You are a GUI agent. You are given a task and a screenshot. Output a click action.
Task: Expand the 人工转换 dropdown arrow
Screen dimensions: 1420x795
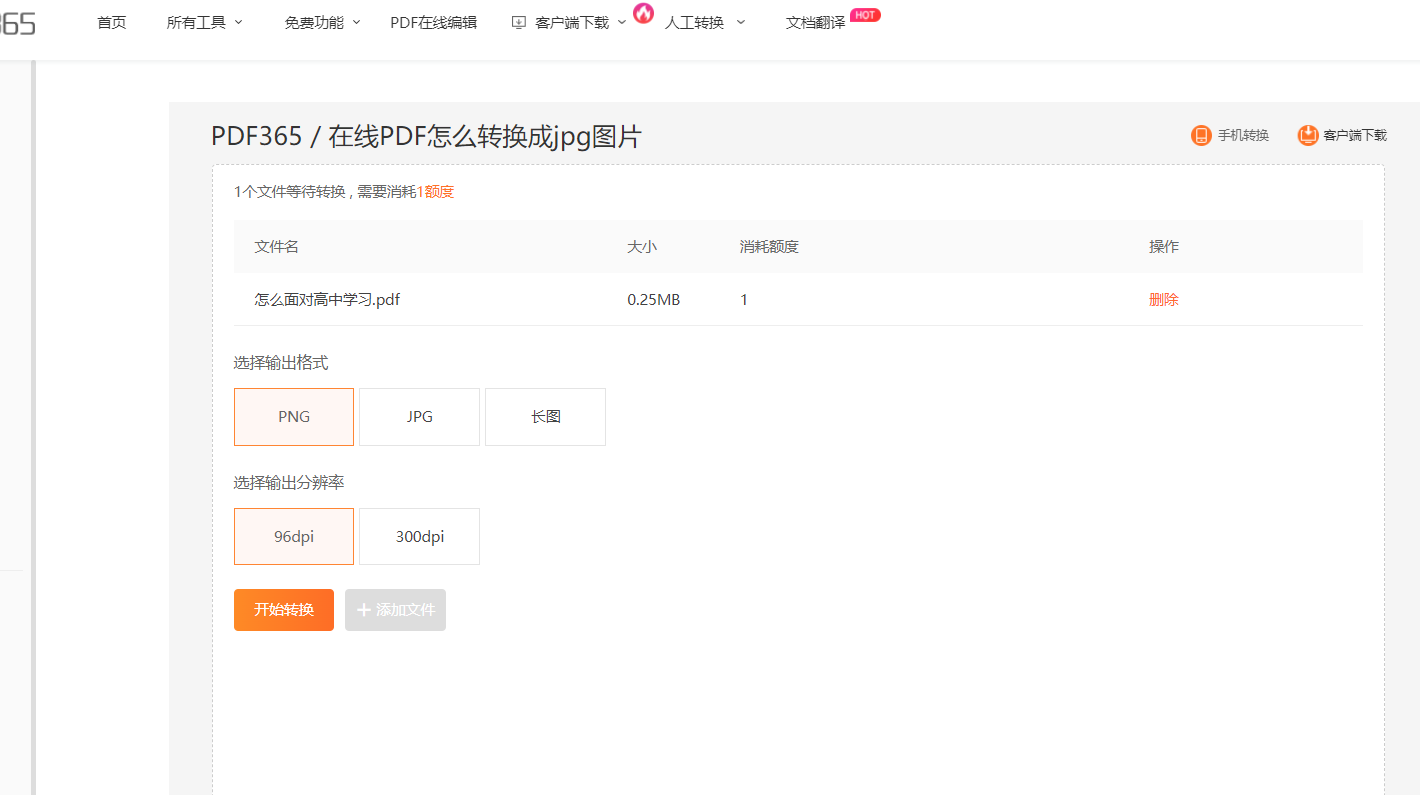[x=741, y=22]
